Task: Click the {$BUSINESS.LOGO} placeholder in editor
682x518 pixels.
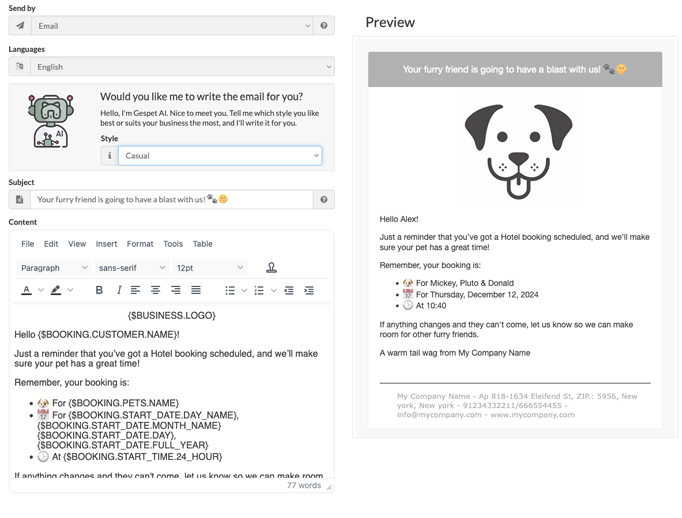Action: [x=171, y=315]
